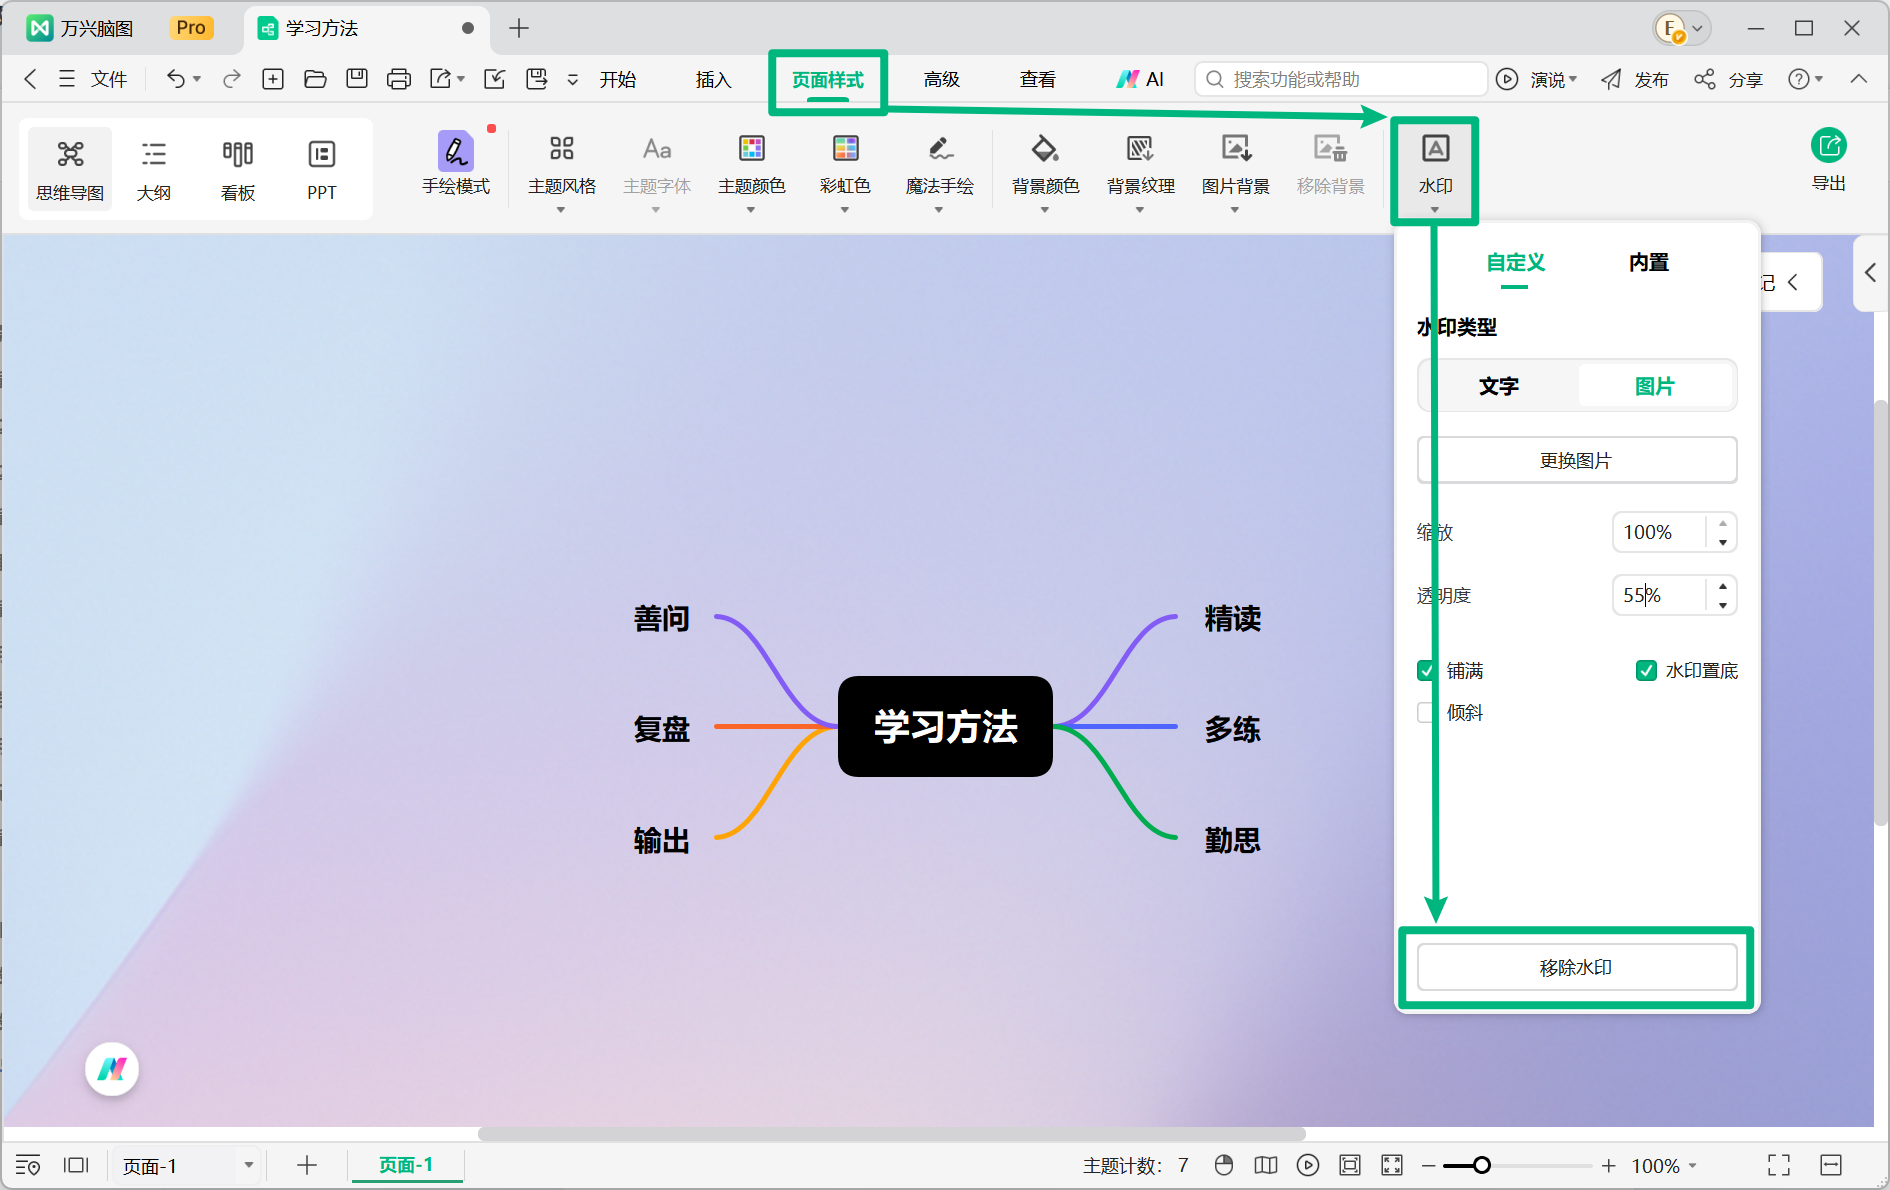Screen dimensions: 1890x1190
Task: Click the undo arrow icon
Action: pos(175,79)
